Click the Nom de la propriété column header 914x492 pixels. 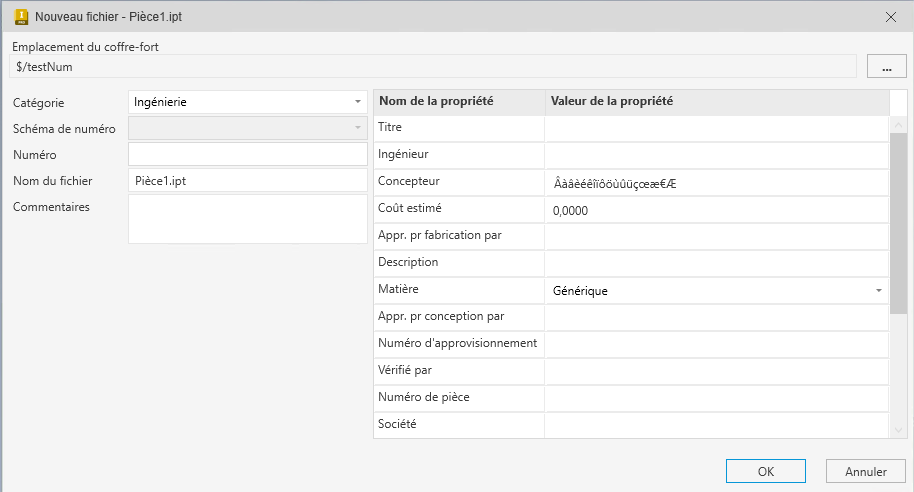point(459,101)
